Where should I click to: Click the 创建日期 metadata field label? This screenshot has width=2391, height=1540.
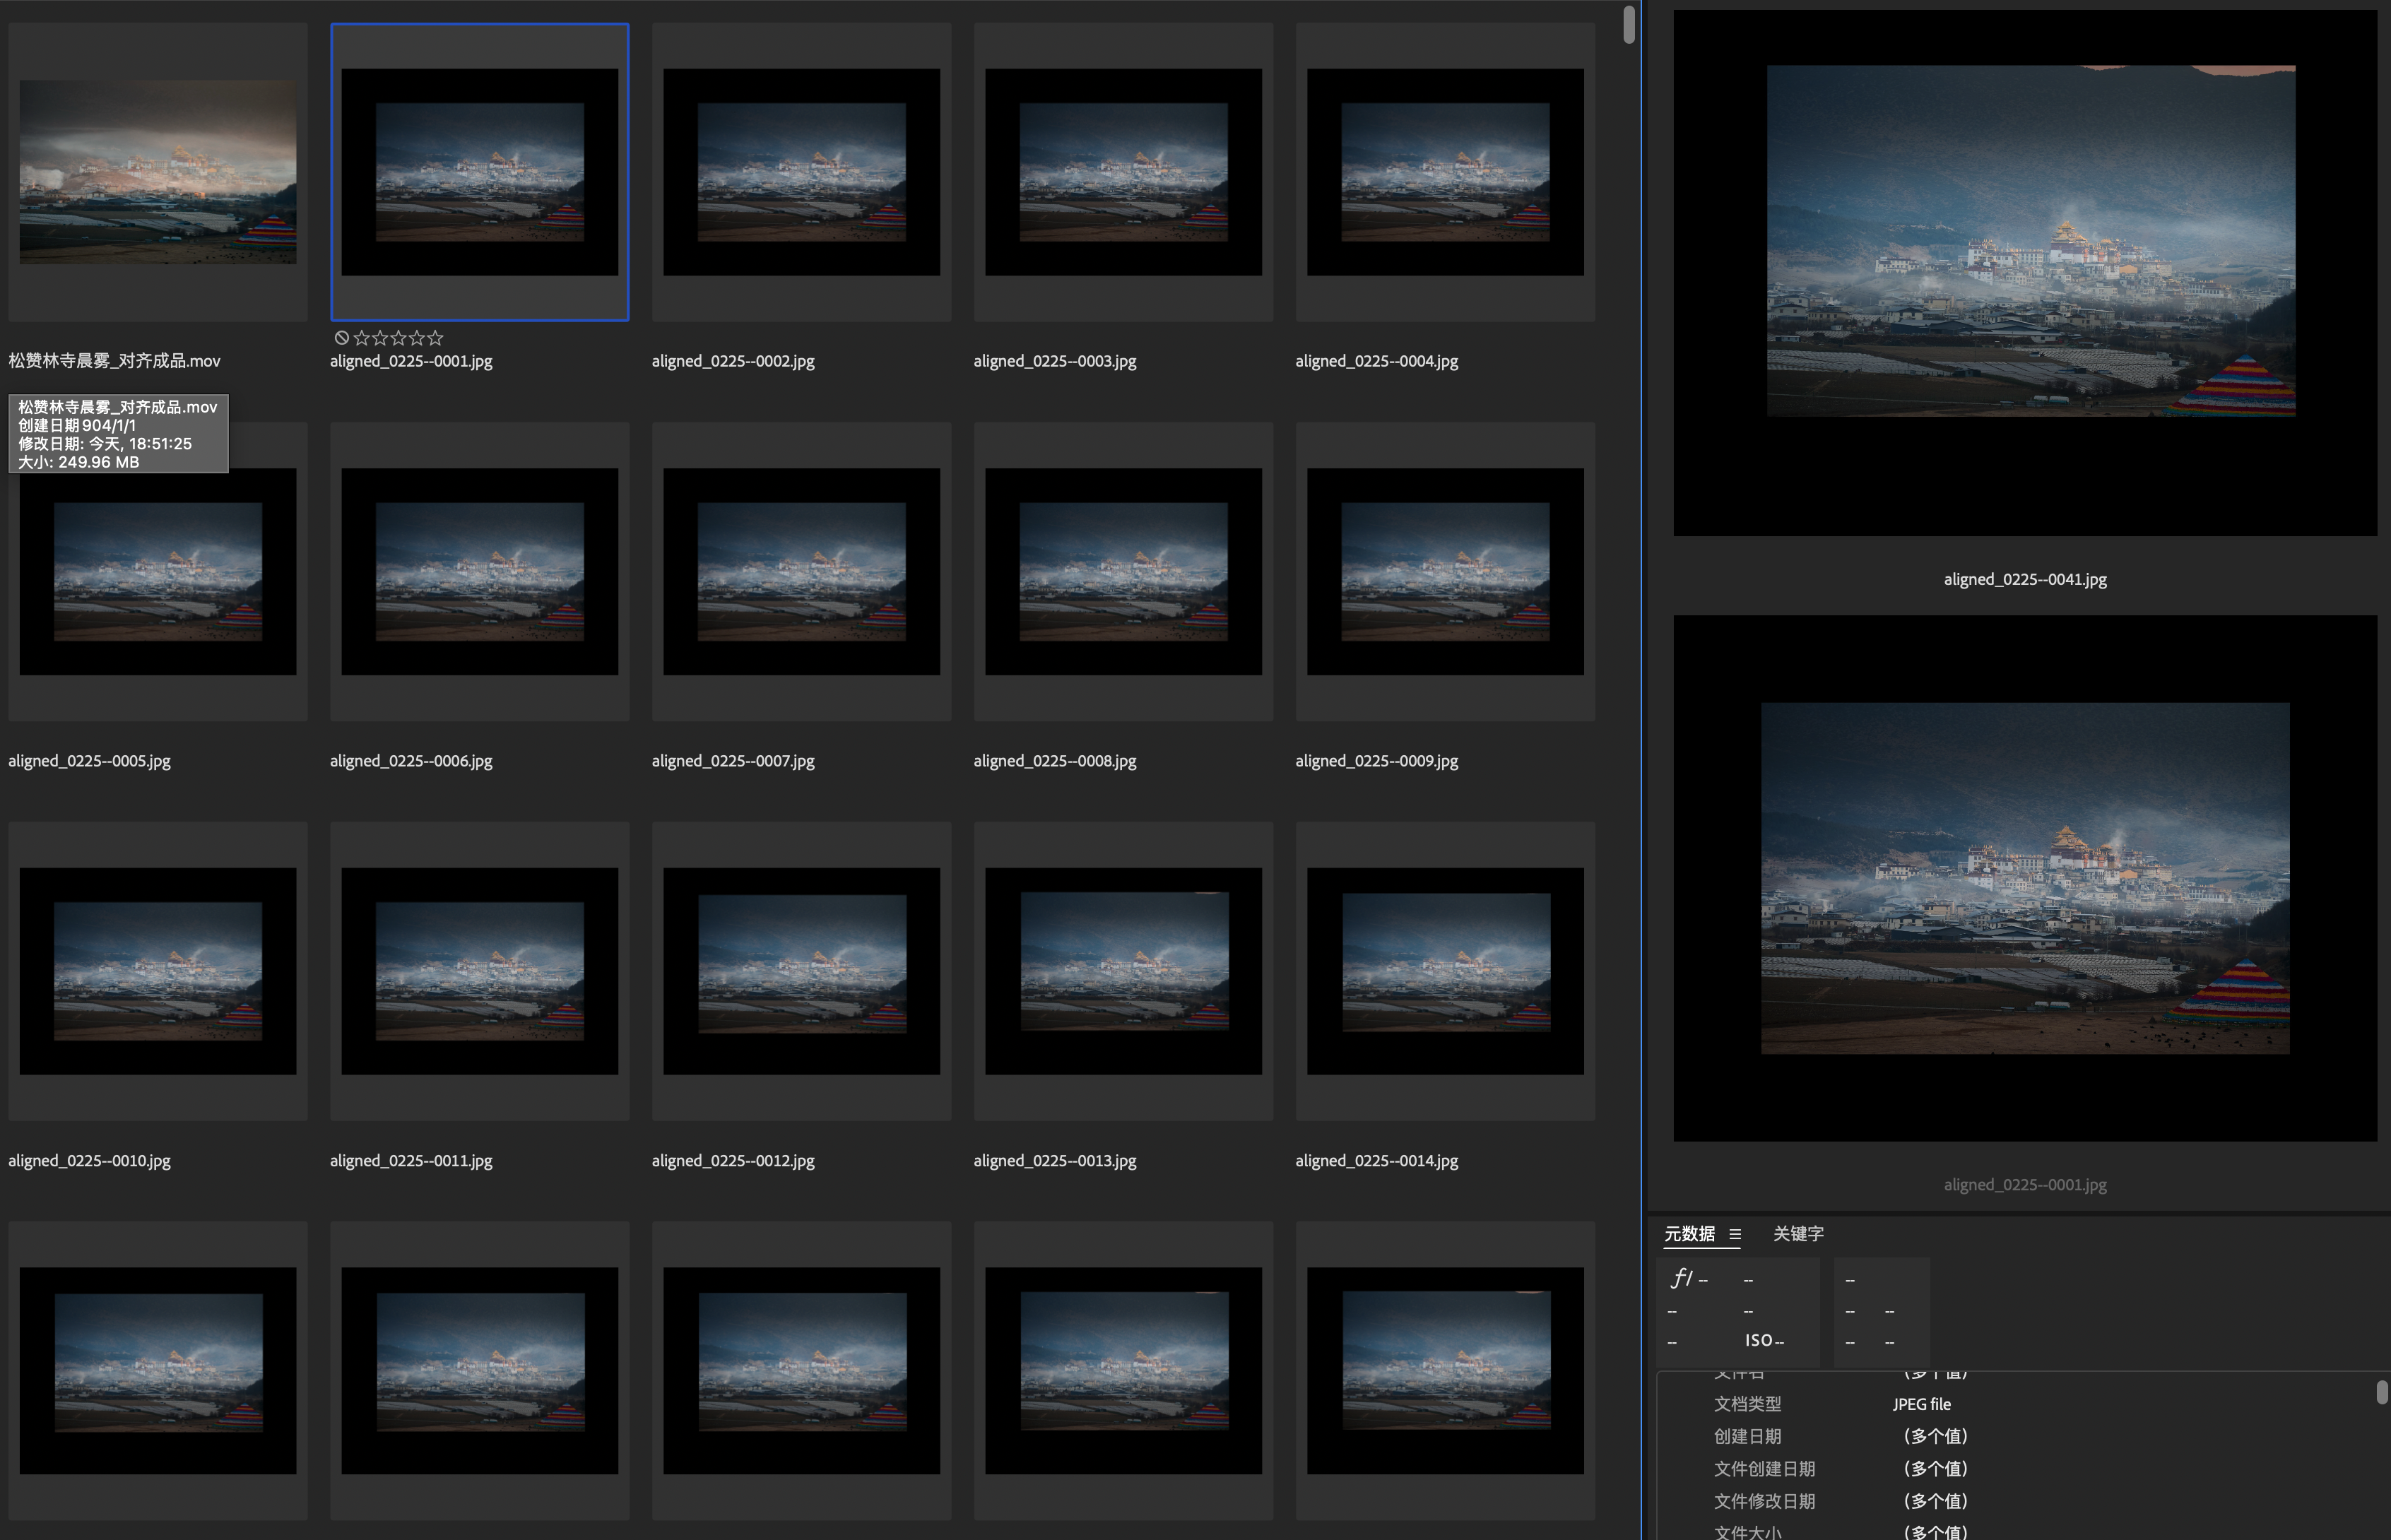(1747, 1436)
